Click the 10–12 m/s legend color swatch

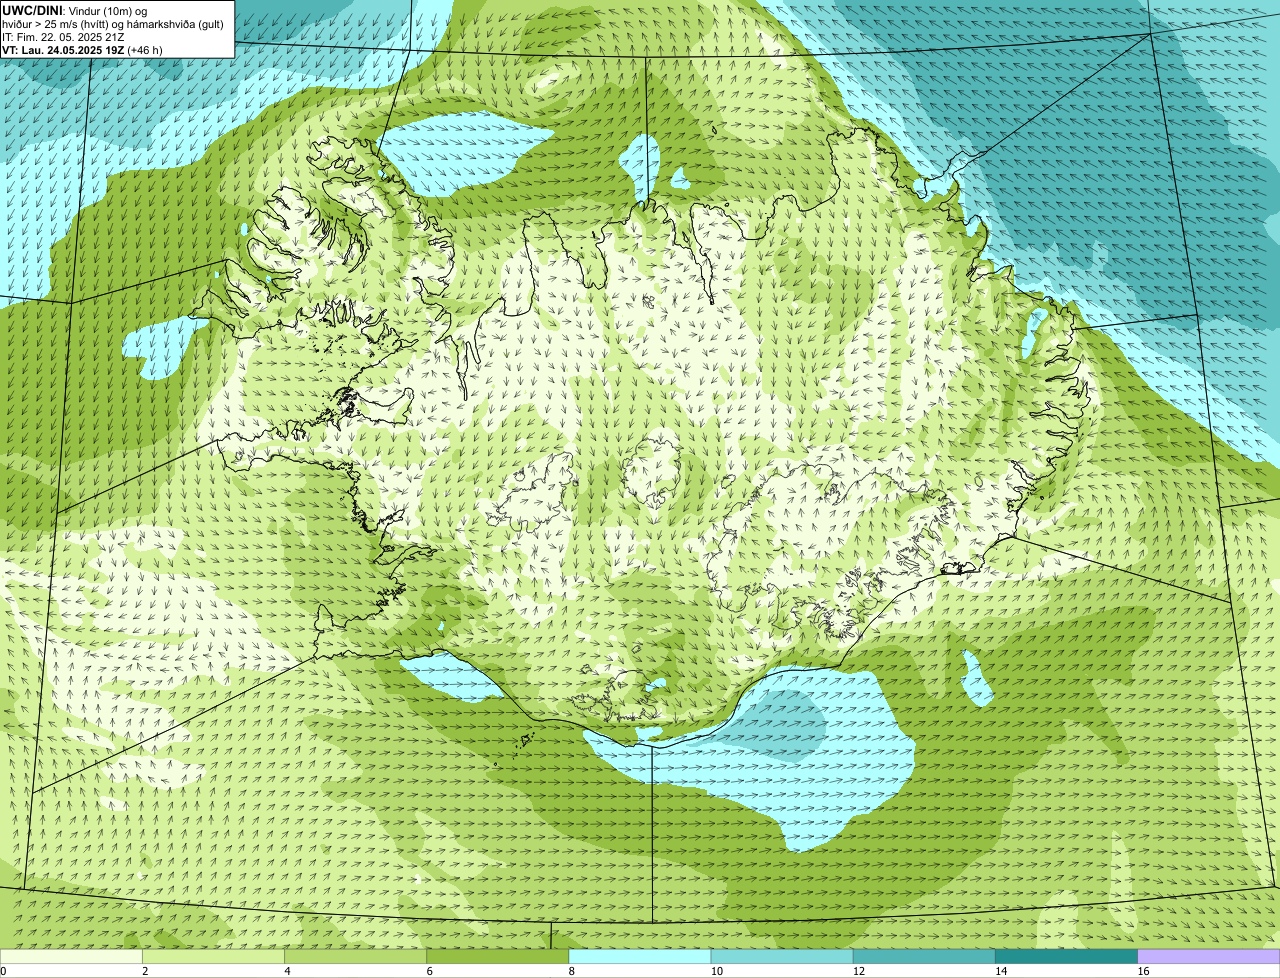click(x=782, y=956)
